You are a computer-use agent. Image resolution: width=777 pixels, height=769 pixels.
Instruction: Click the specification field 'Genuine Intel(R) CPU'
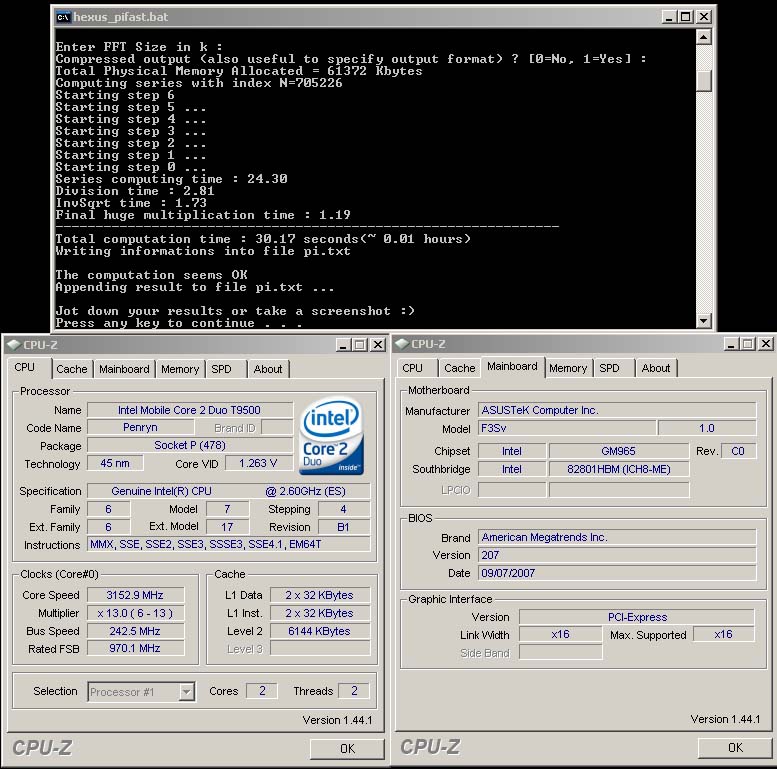click(228, 491)
